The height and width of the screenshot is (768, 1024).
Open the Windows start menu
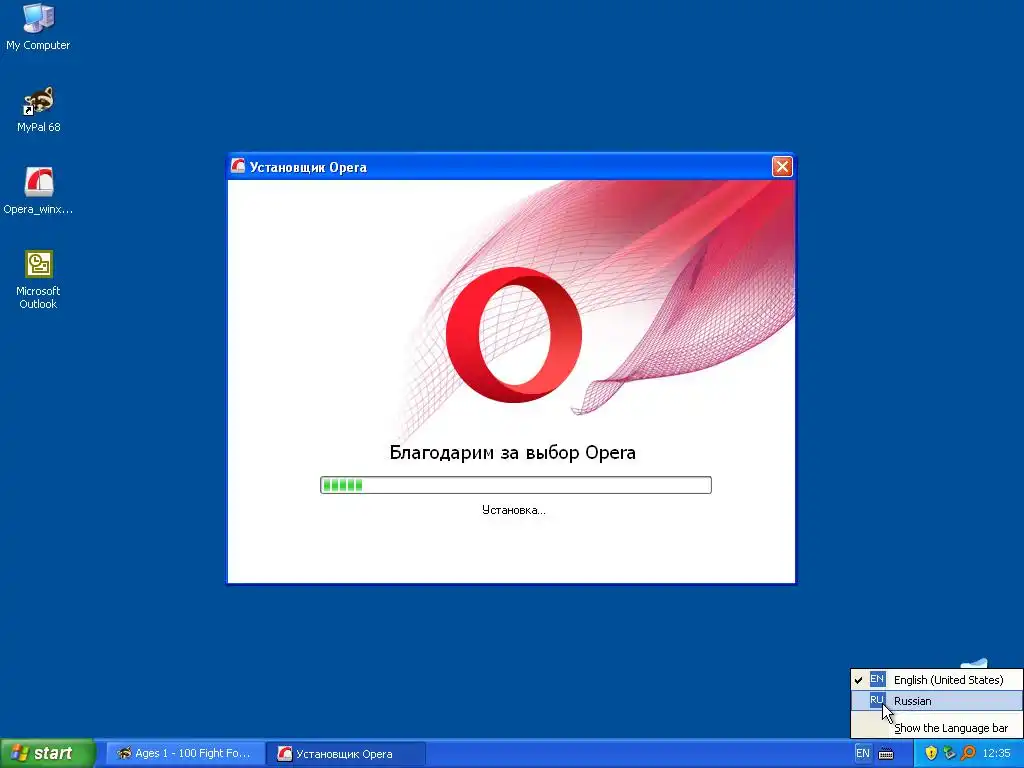pyautogui.click(x=47, y=753)
